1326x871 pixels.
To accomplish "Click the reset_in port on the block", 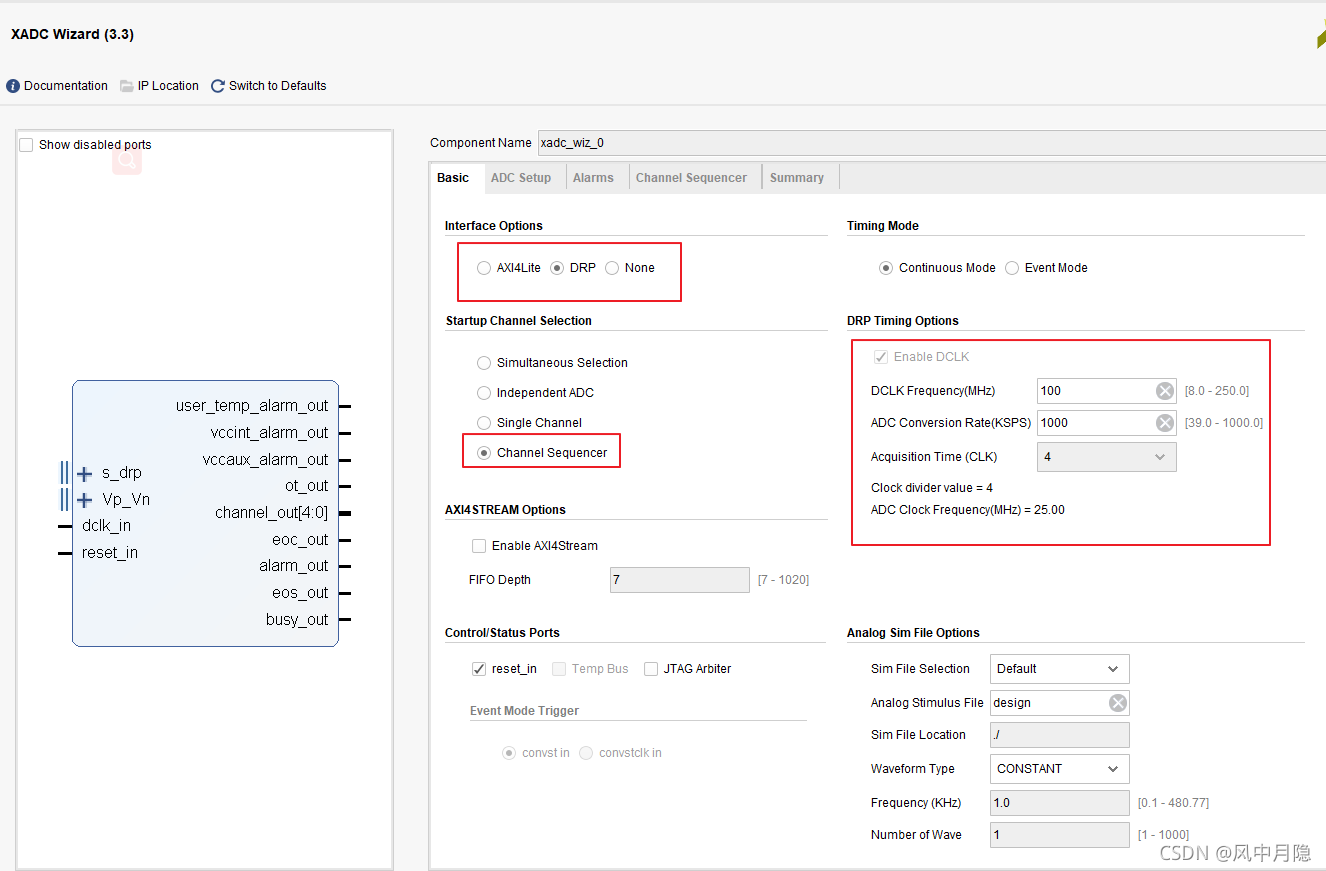I will pyautogui.click(x=110, y=553).
